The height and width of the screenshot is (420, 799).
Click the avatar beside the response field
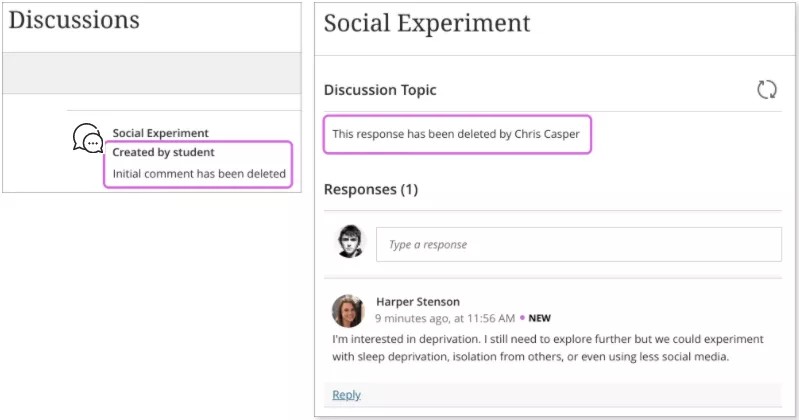(350, 243)
